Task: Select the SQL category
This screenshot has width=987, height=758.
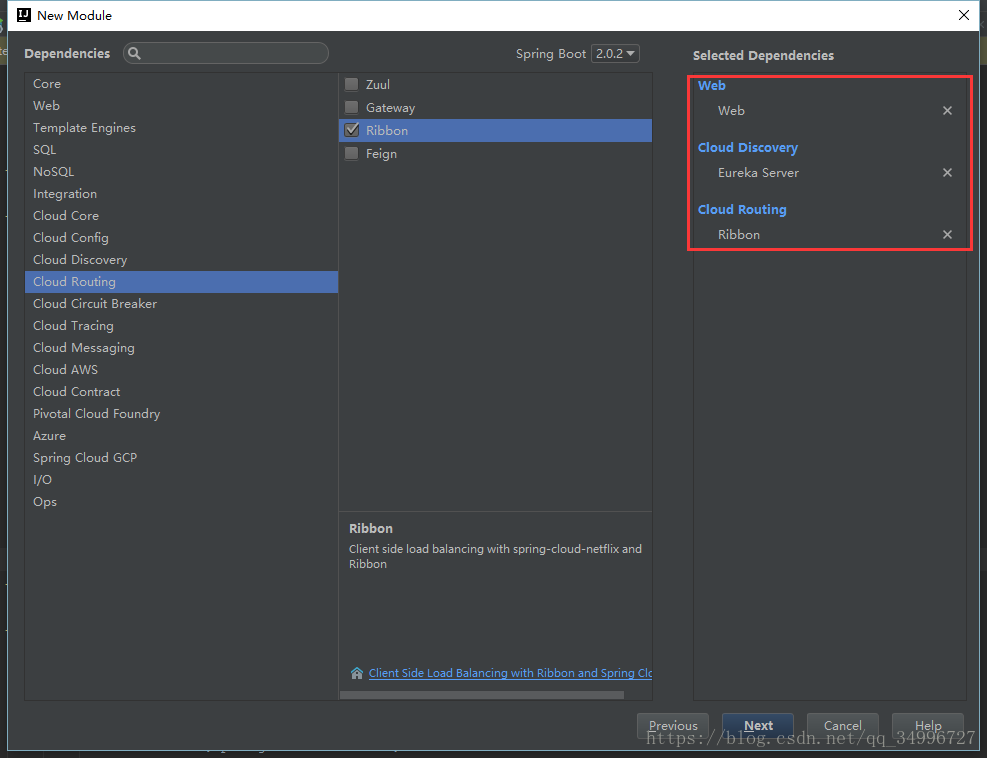Action: [181, 150]
